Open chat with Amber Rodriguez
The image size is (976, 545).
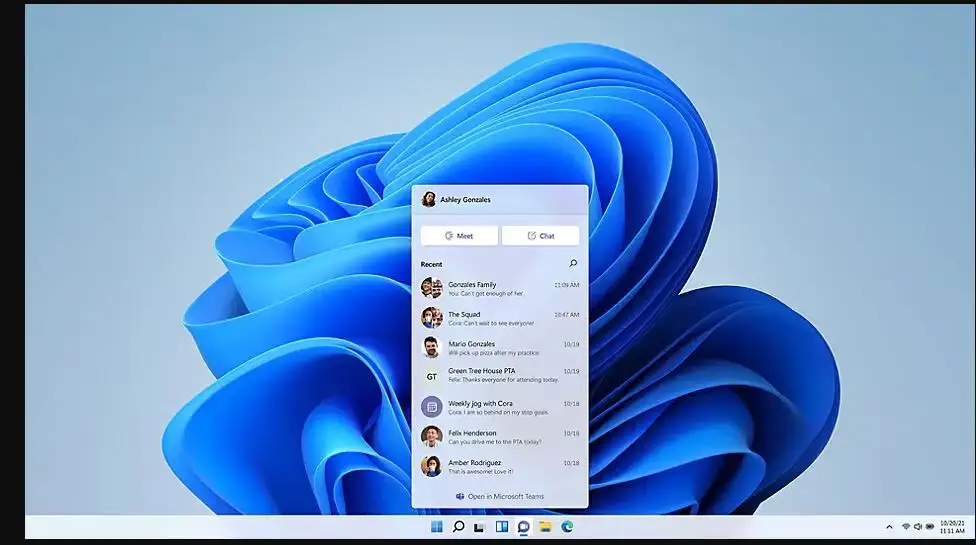click(500, 466)
